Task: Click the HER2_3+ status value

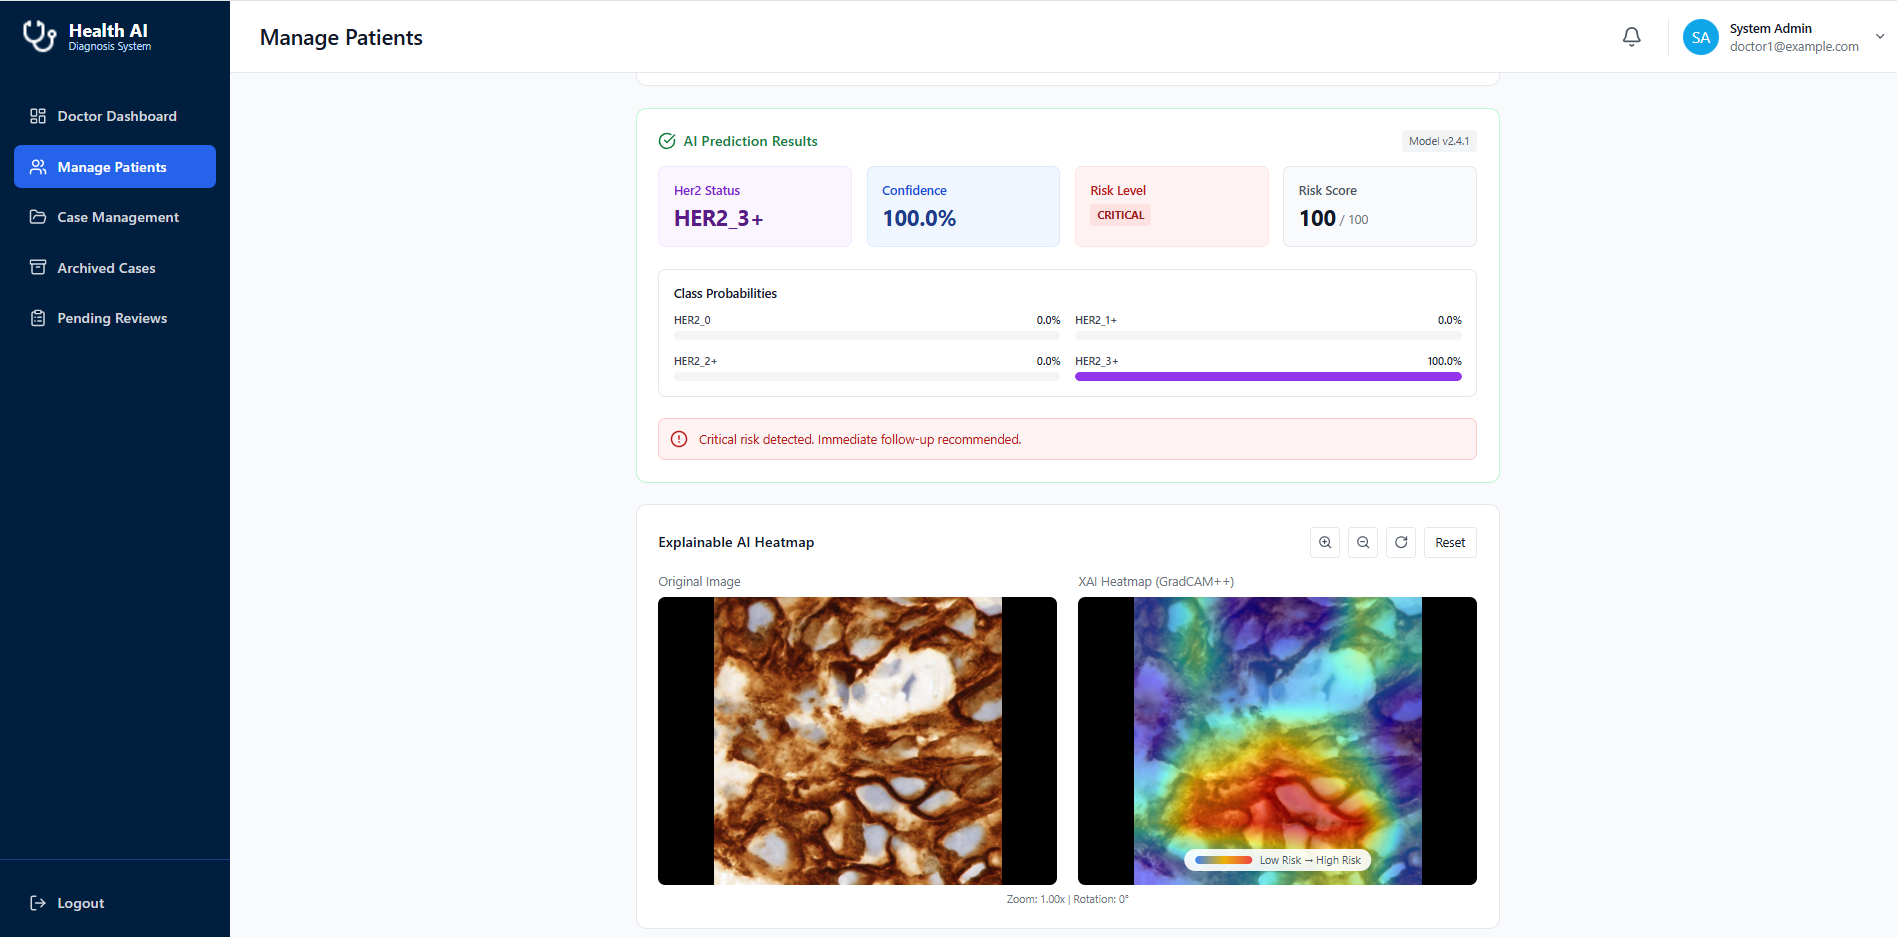Action: [x=718, y=218]
